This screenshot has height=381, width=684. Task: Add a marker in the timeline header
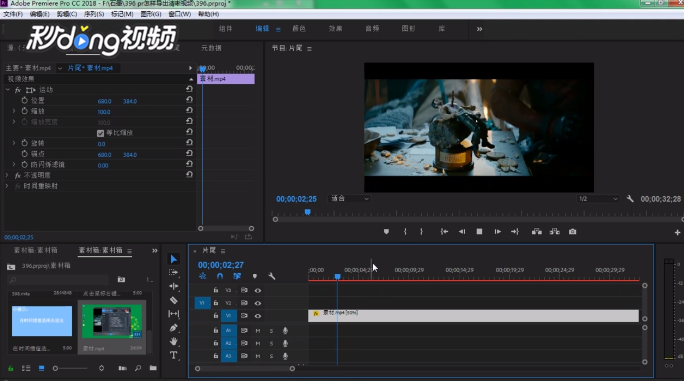(x=255, y=276)
